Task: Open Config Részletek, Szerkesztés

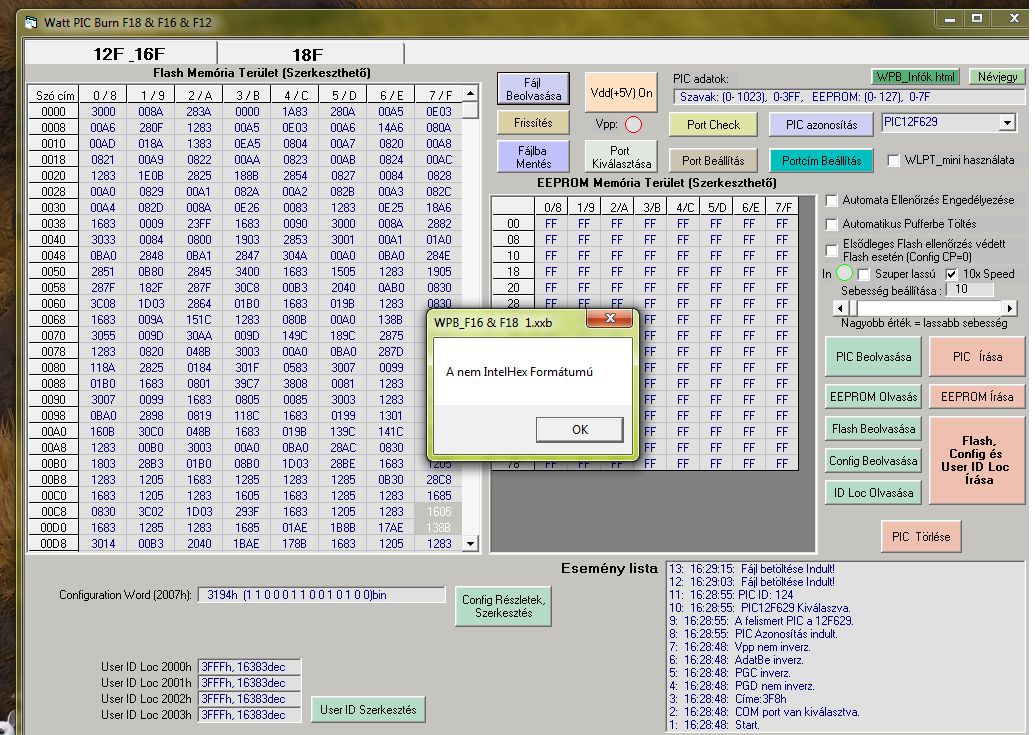Action: tap(503, 606)
